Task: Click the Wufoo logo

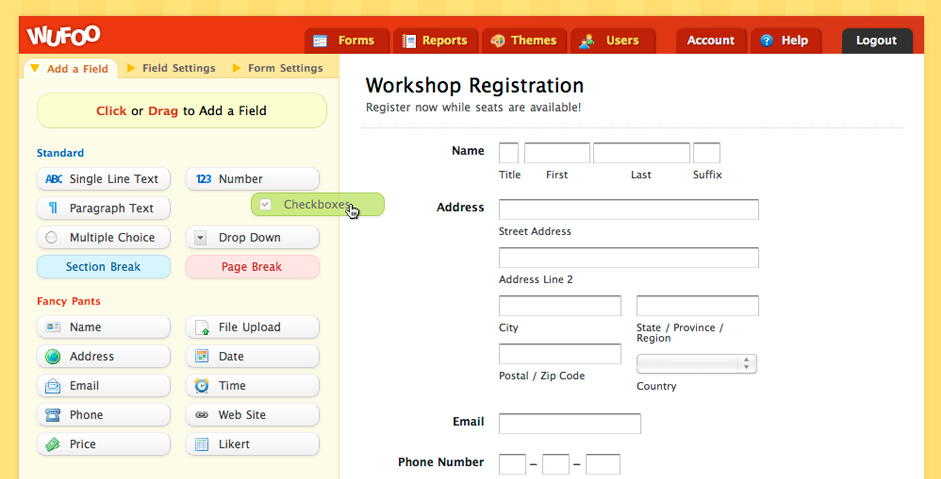Action: click(64, 36)
